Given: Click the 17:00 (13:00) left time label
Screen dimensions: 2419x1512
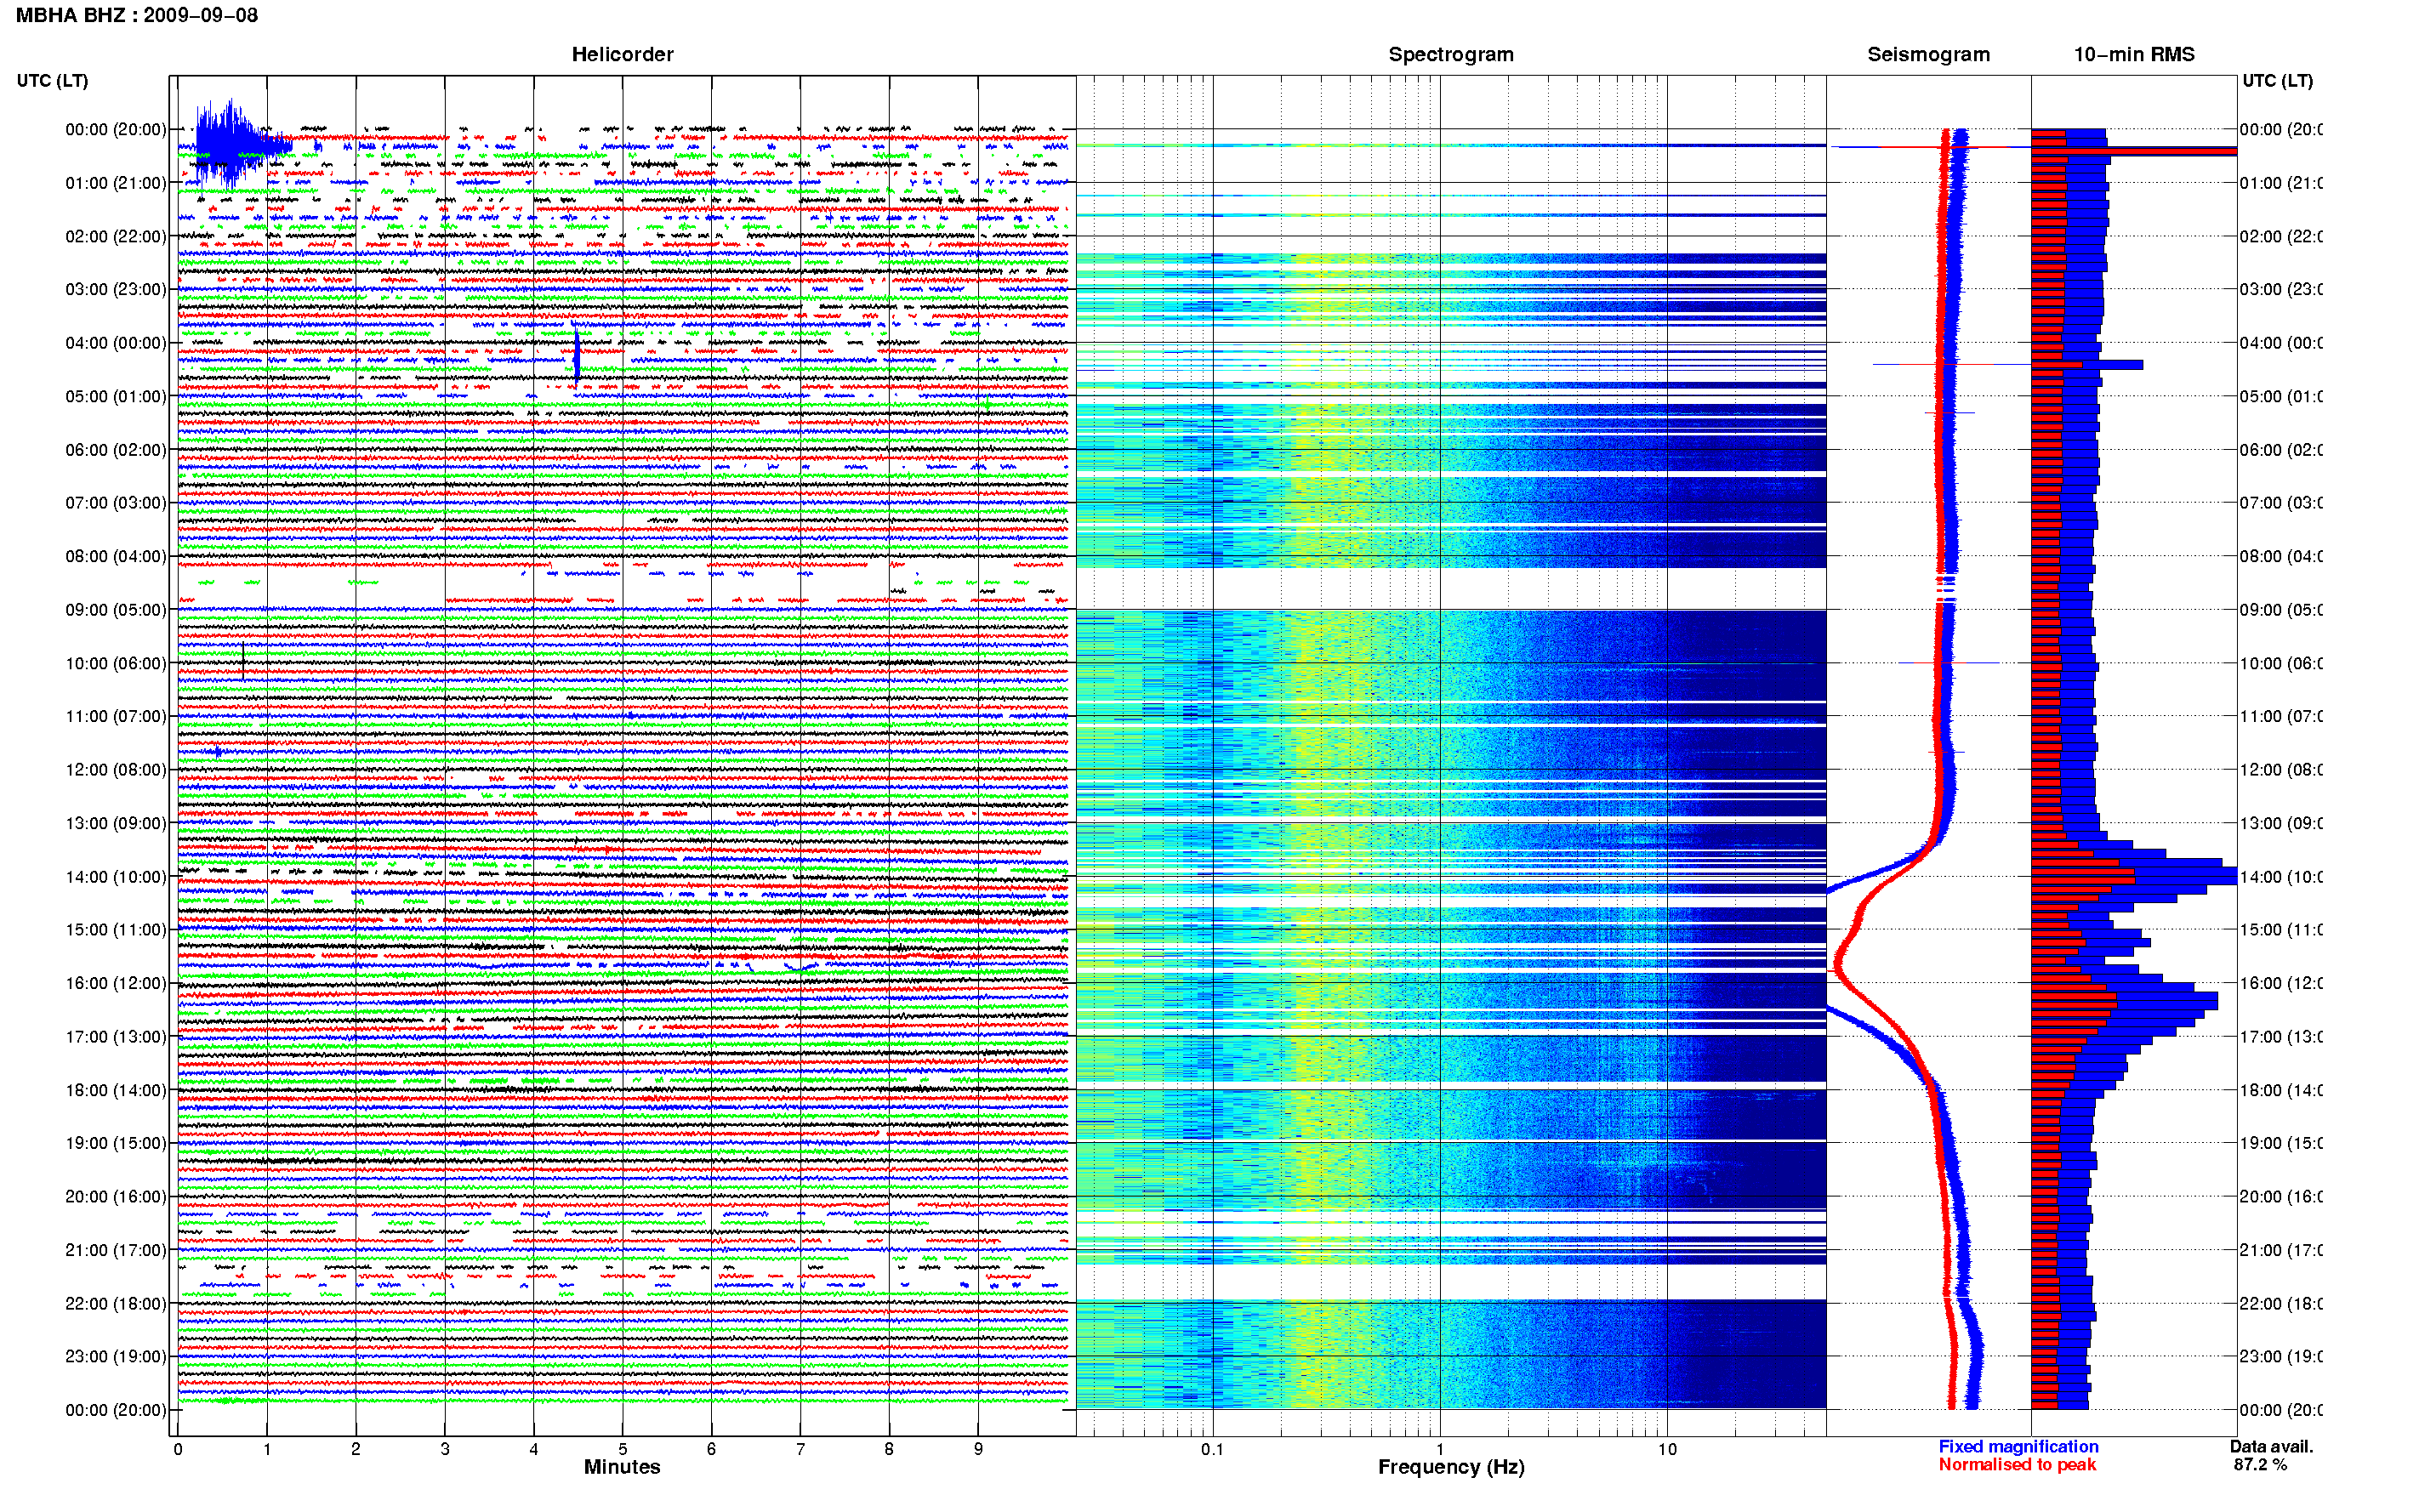Looking at the screenshot, I should pos(116,1037).
